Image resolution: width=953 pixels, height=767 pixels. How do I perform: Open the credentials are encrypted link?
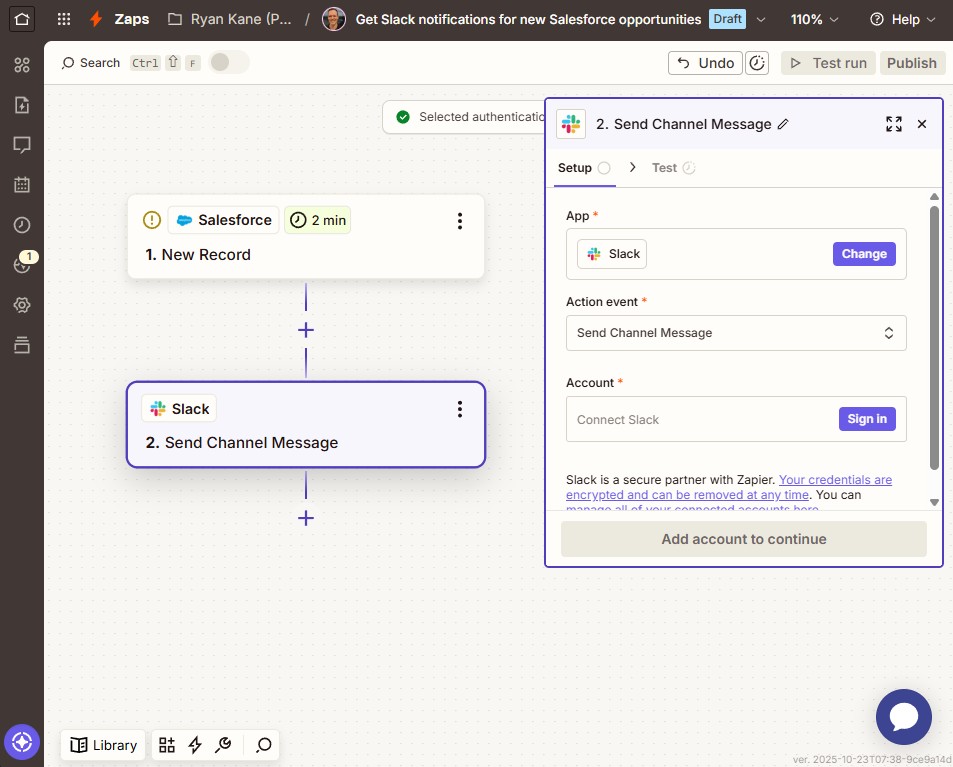tap(729, 487)
